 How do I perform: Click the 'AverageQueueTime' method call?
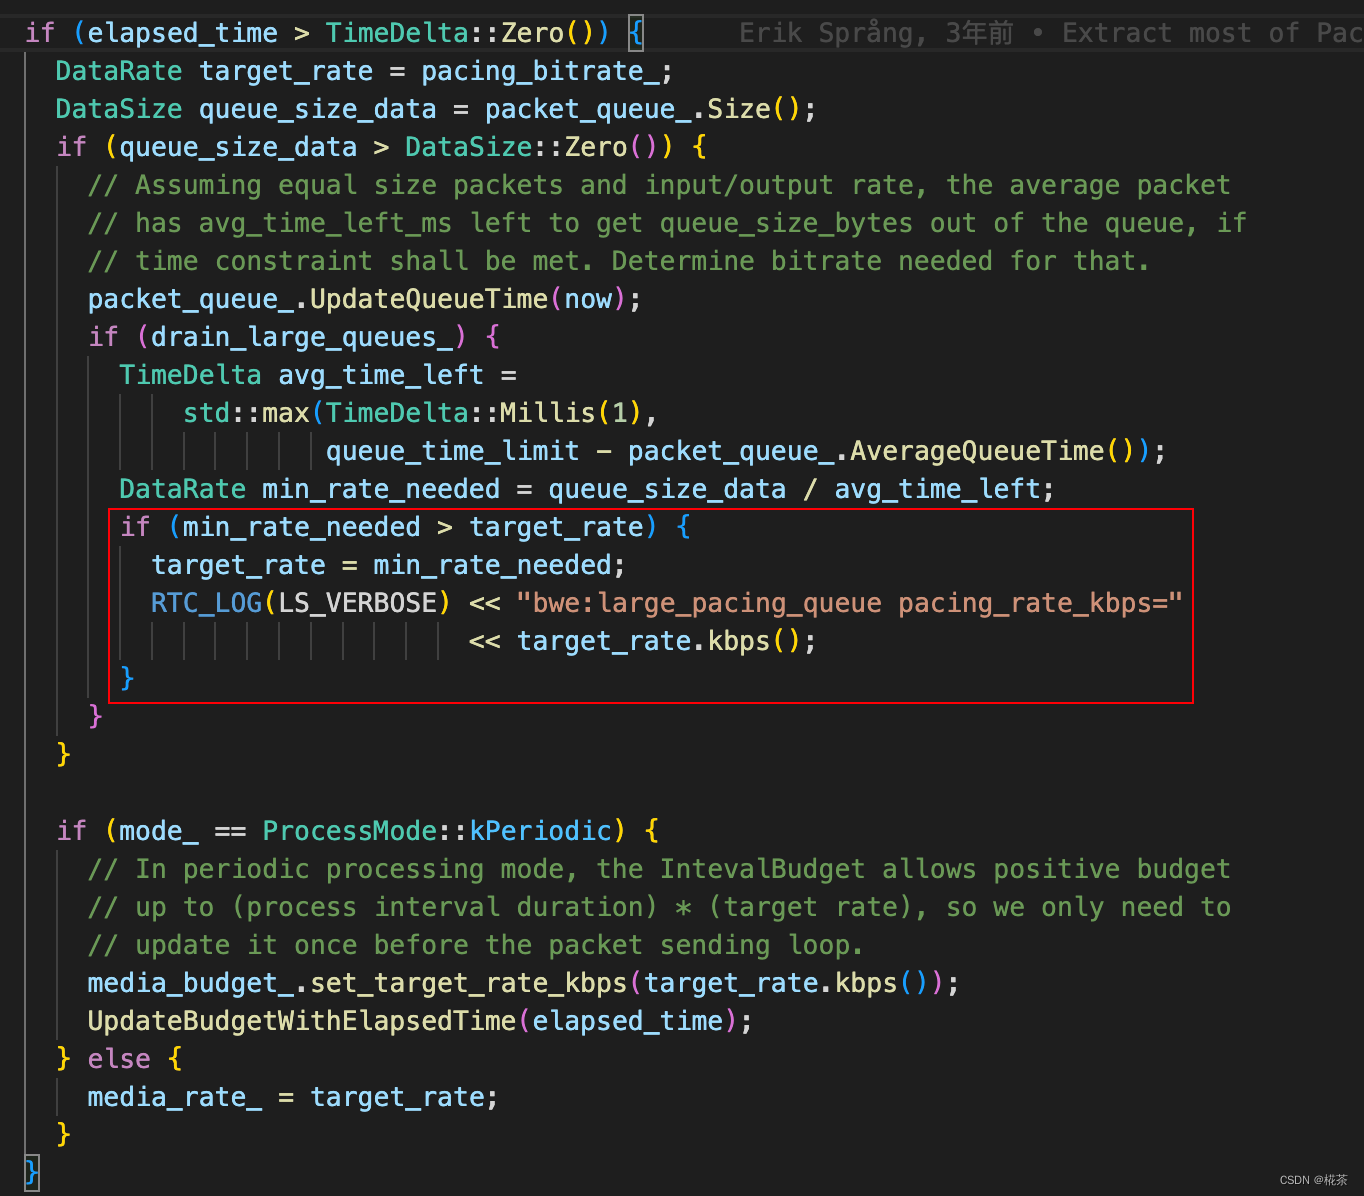[976, 451]
